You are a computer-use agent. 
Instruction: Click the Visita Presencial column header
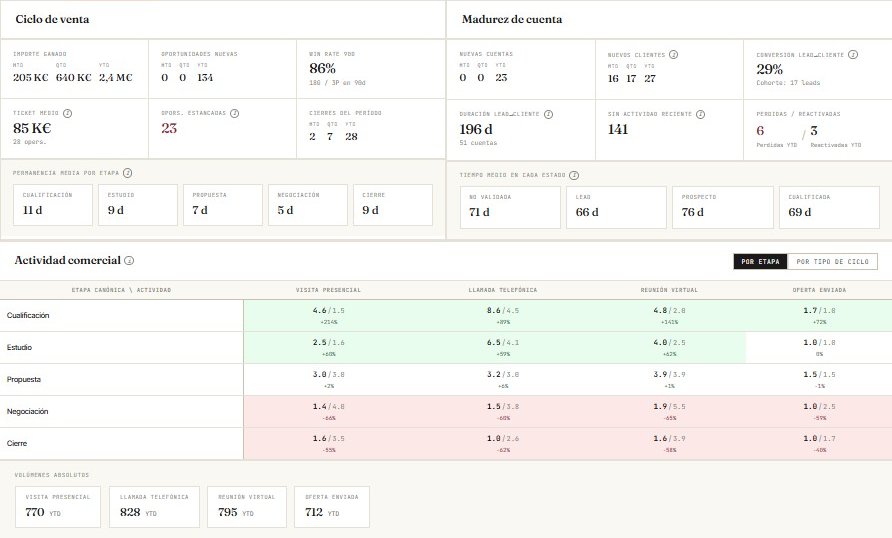click(x=328, y=290)
